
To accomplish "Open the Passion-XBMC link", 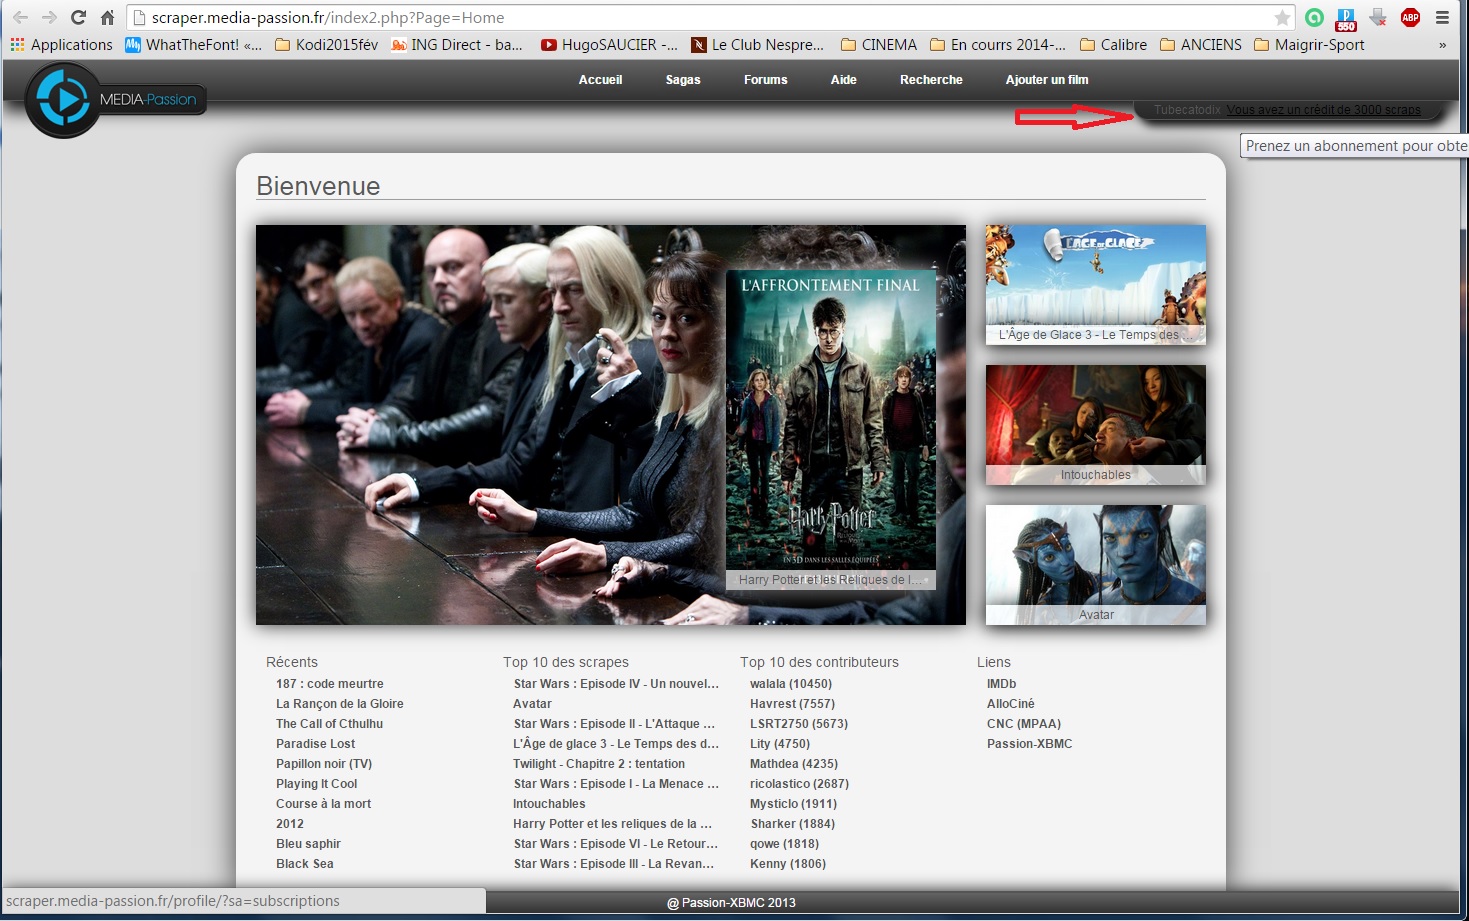I will tap(1029, 744).
